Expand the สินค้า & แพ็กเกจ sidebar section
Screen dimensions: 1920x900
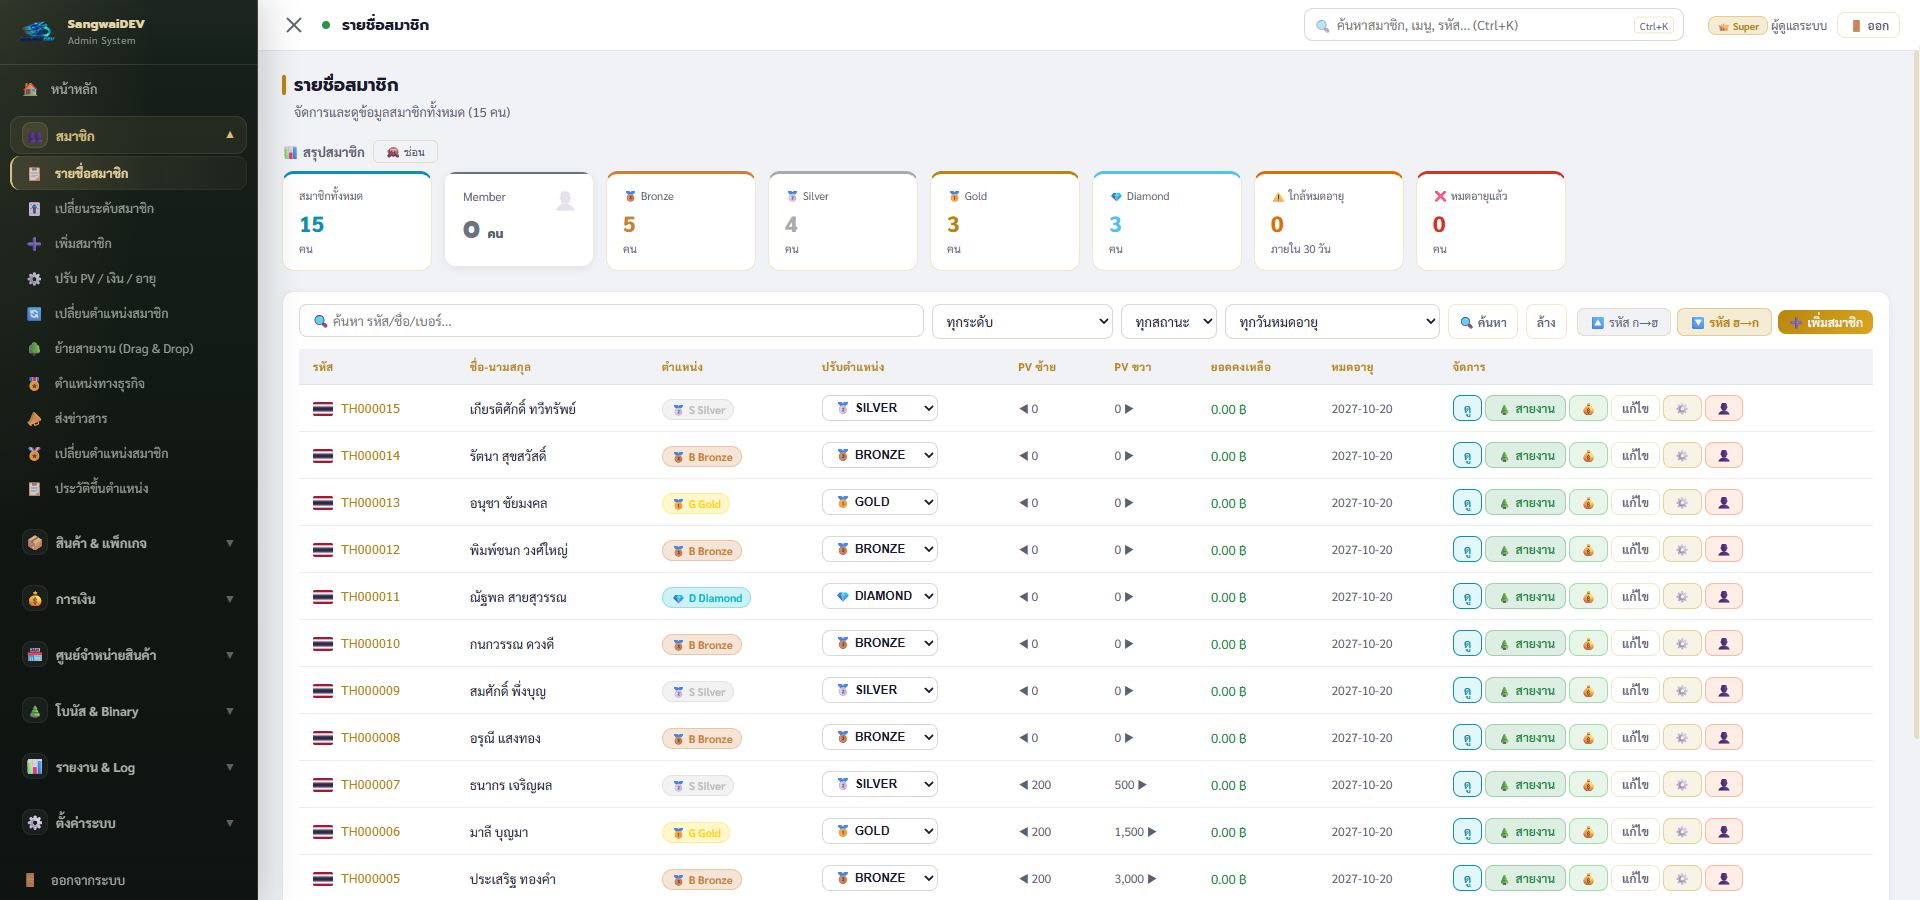(x=129, y=543)
